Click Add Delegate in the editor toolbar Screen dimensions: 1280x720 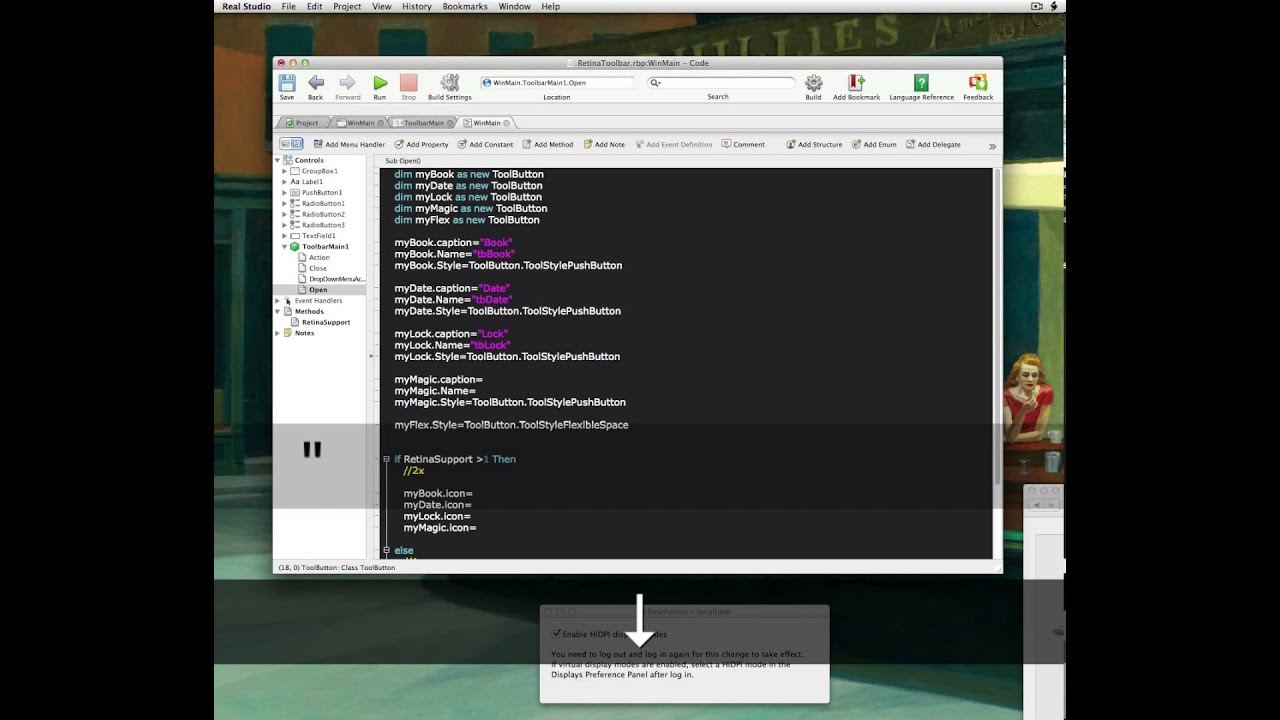pos(933,144)
